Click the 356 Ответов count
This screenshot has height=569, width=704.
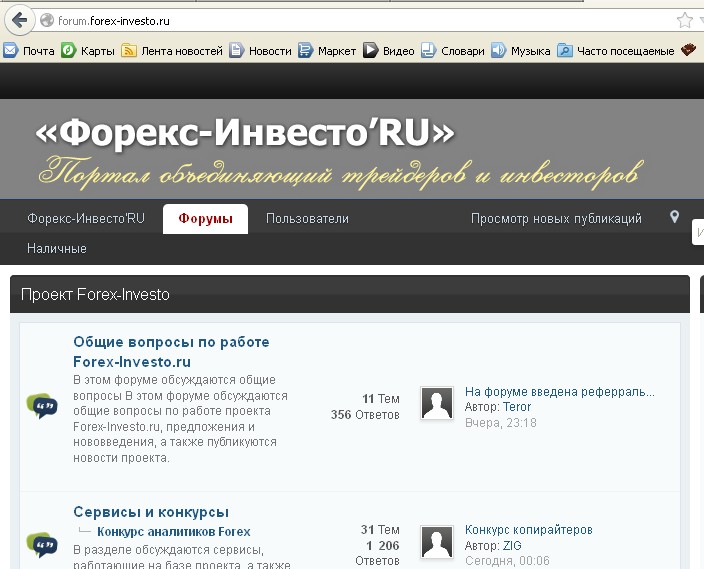click(365, 415)
